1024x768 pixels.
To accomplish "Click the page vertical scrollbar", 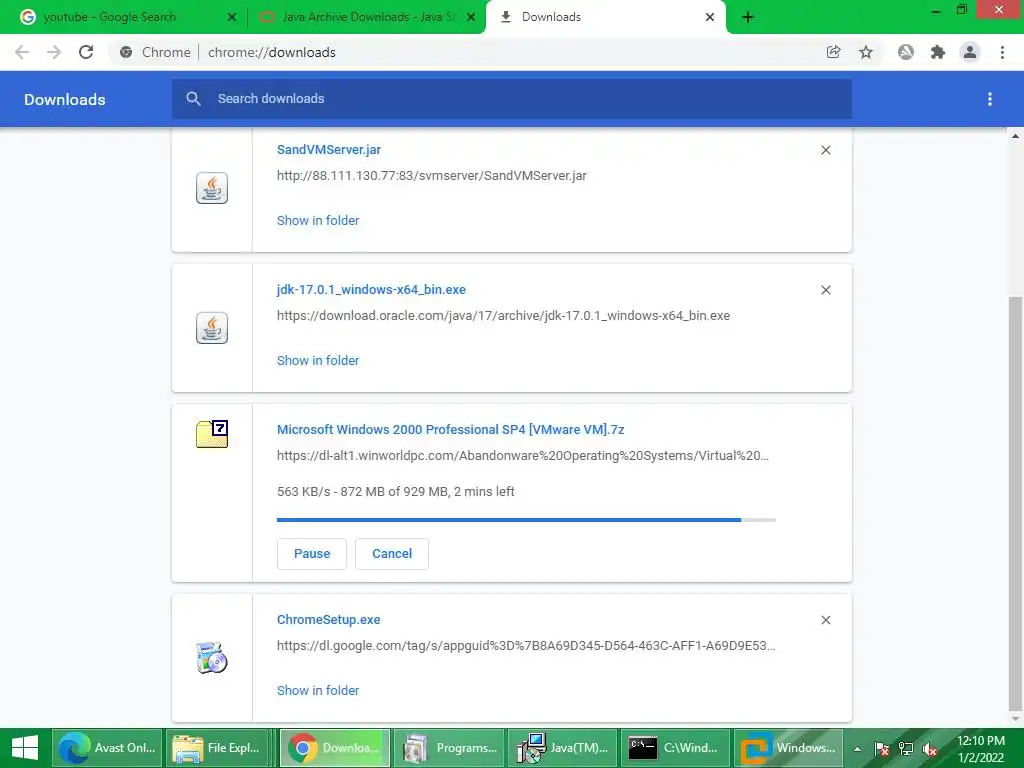I will 1015,504.
